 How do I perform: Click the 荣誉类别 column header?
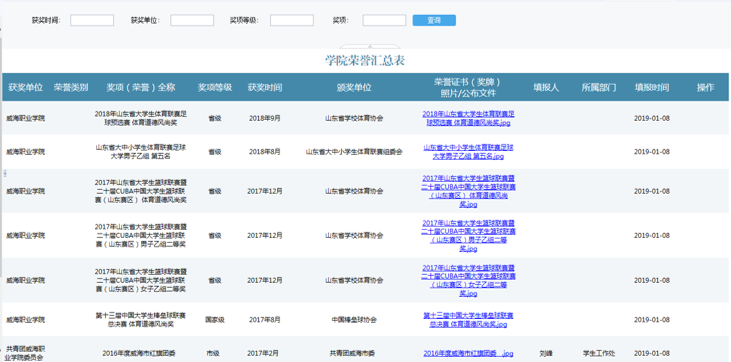coord(71,87)
